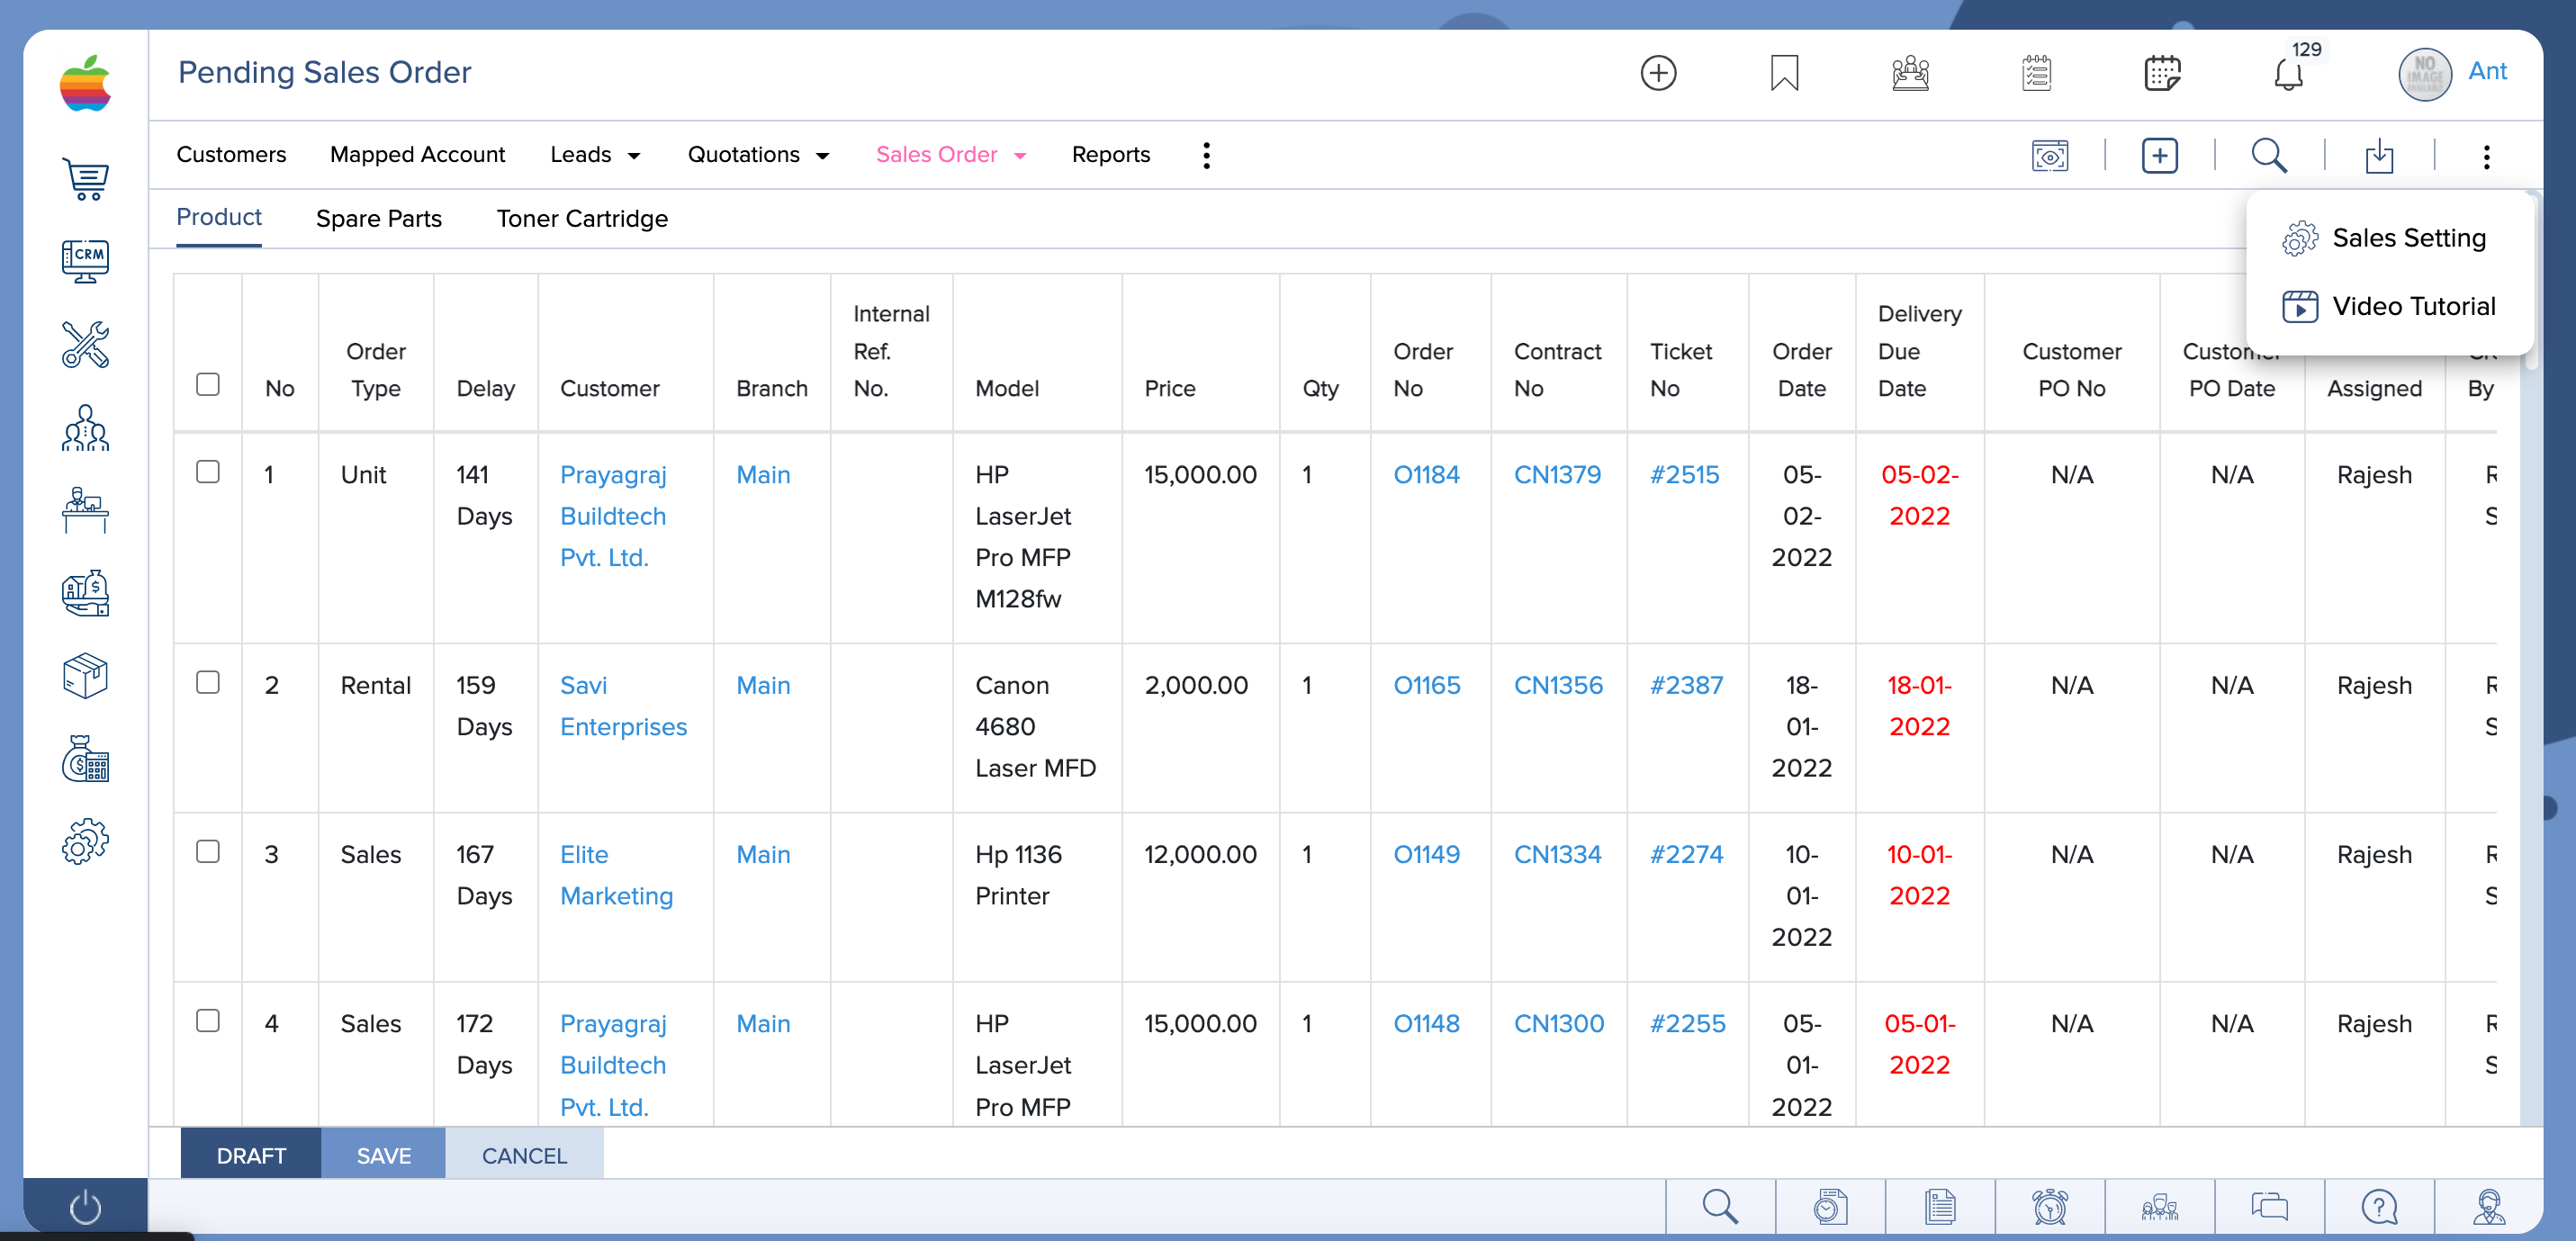2576x1241 pixels.
Task: Click the circled plus quick-add icon
Action: tap(1658, 73)
